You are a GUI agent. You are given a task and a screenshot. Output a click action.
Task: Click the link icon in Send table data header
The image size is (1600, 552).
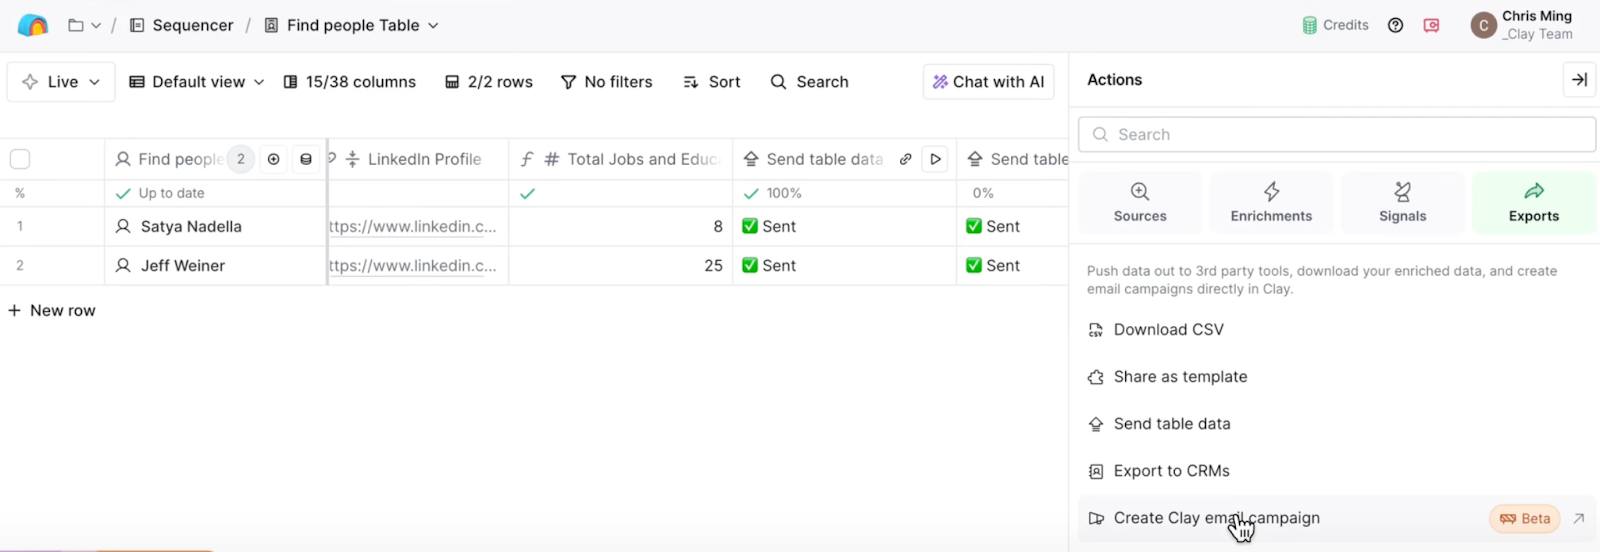tap(905, 159)
